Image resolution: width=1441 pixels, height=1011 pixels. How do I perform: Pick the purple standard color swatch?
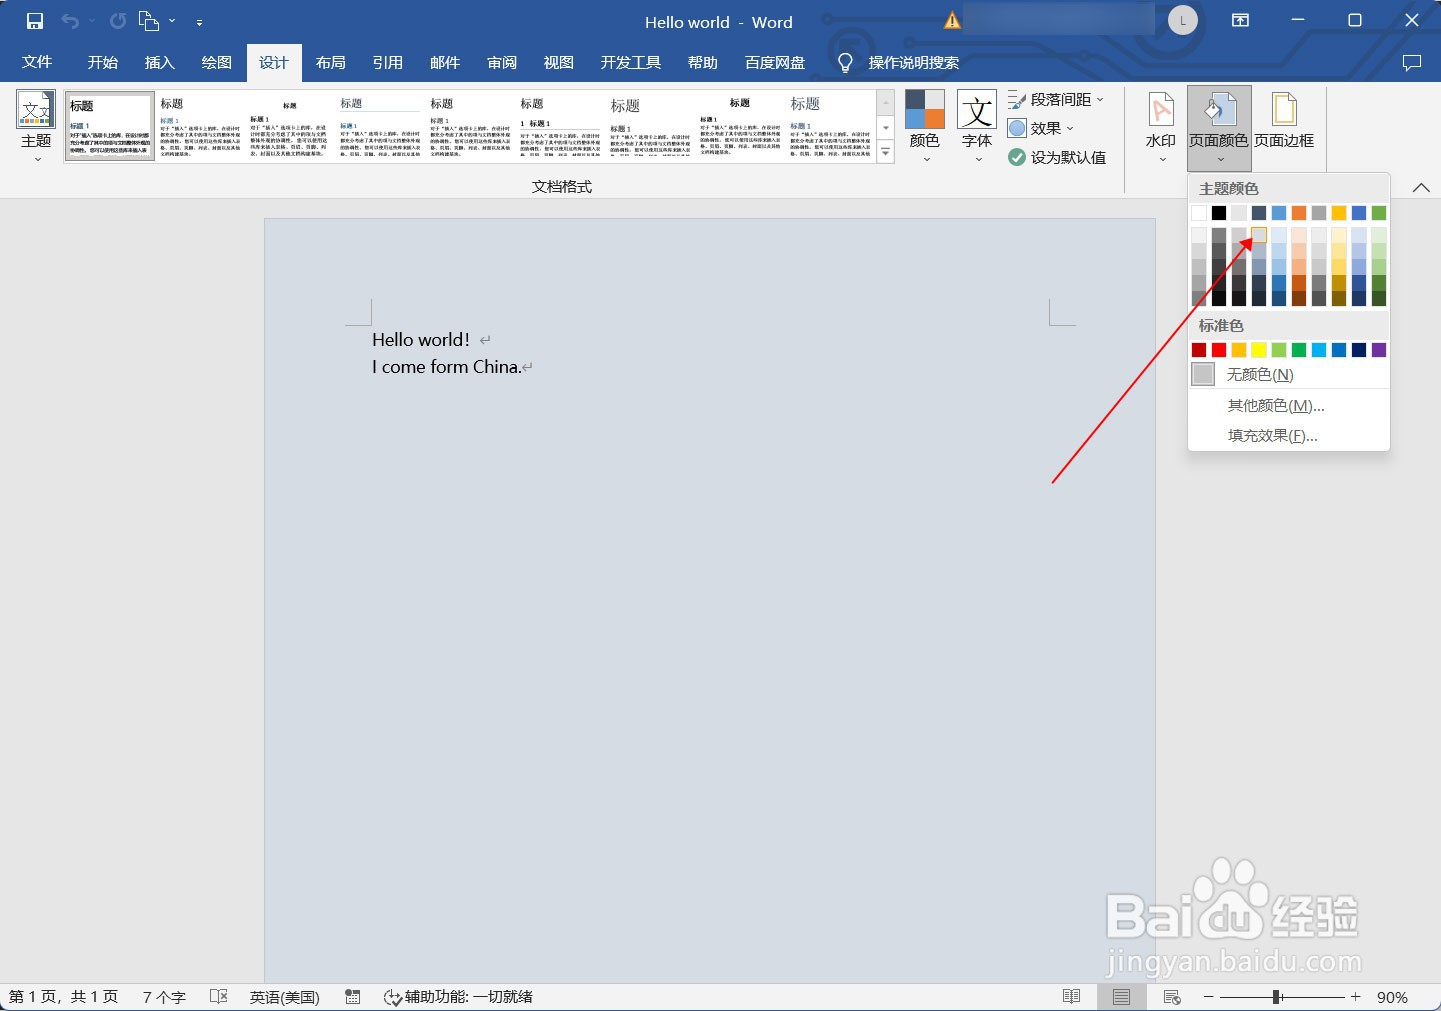(1379, 350)
